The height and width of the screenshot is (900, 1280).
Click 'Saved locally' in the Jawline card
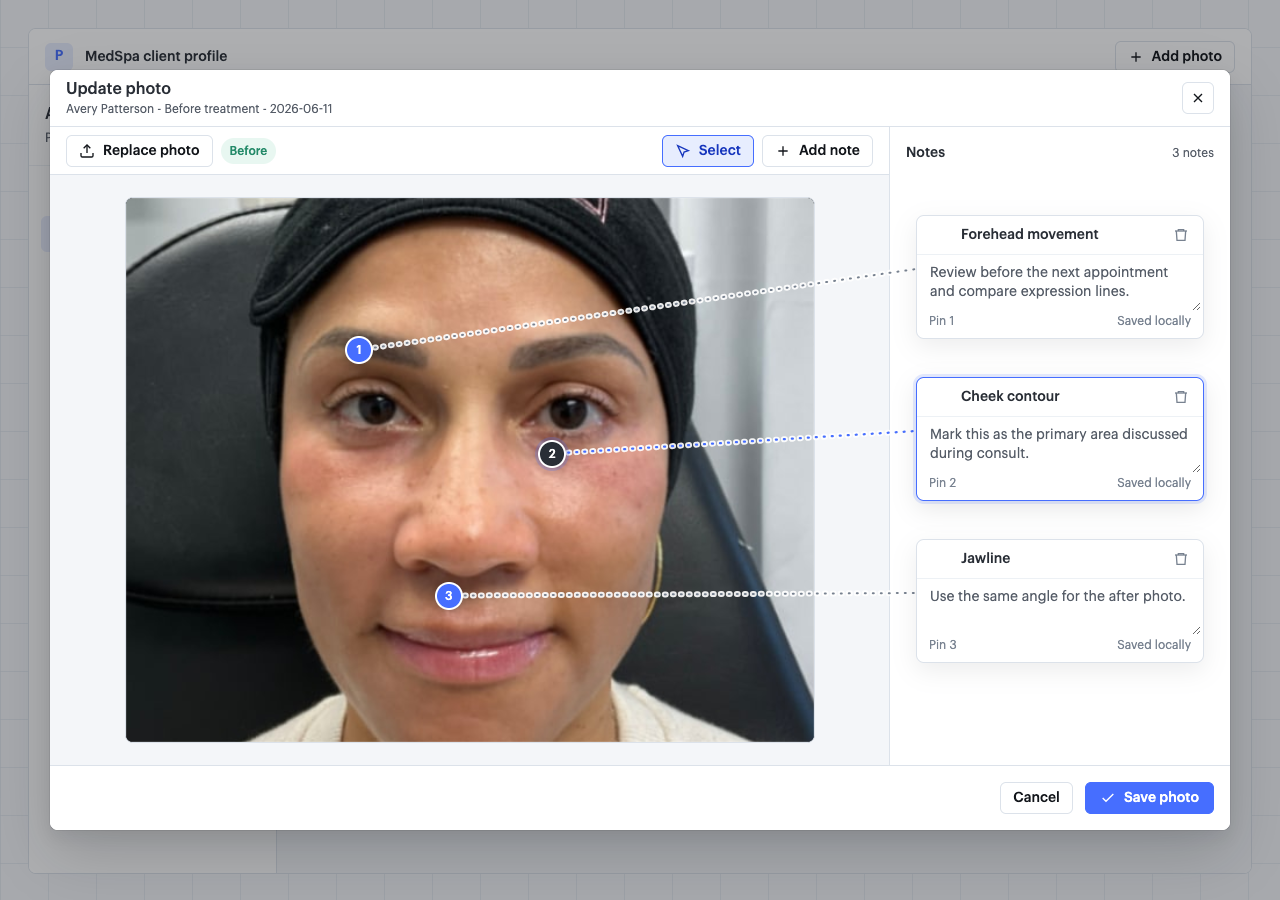click(x=1154, y=645)
